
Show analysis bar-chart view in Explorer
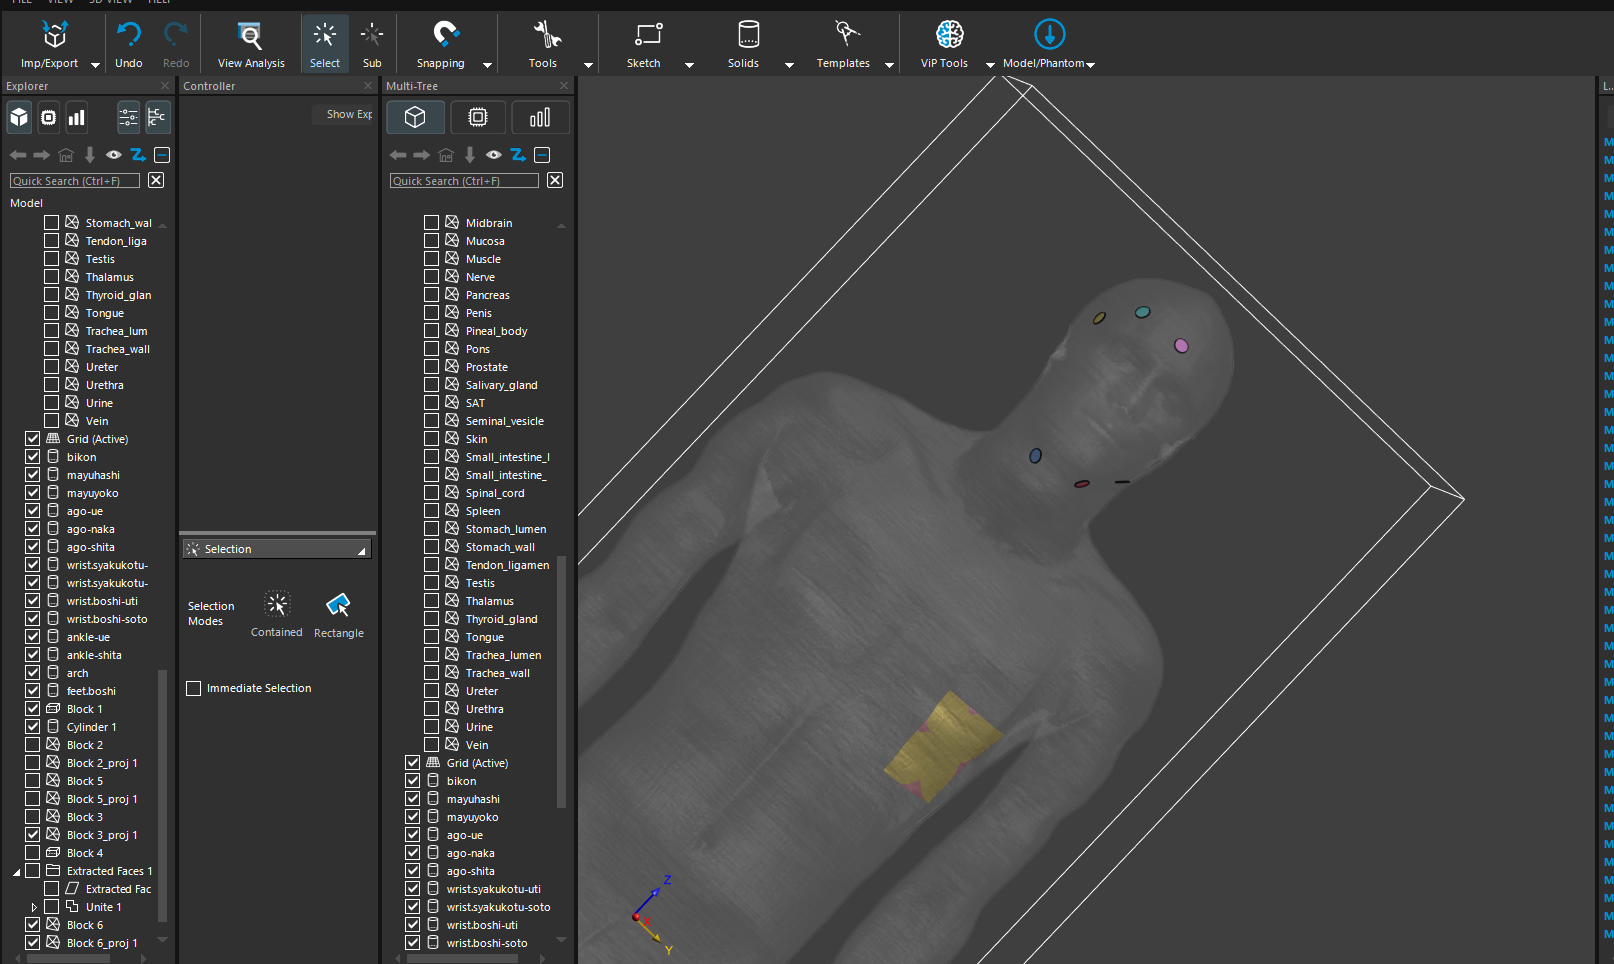tap(76, 118)
